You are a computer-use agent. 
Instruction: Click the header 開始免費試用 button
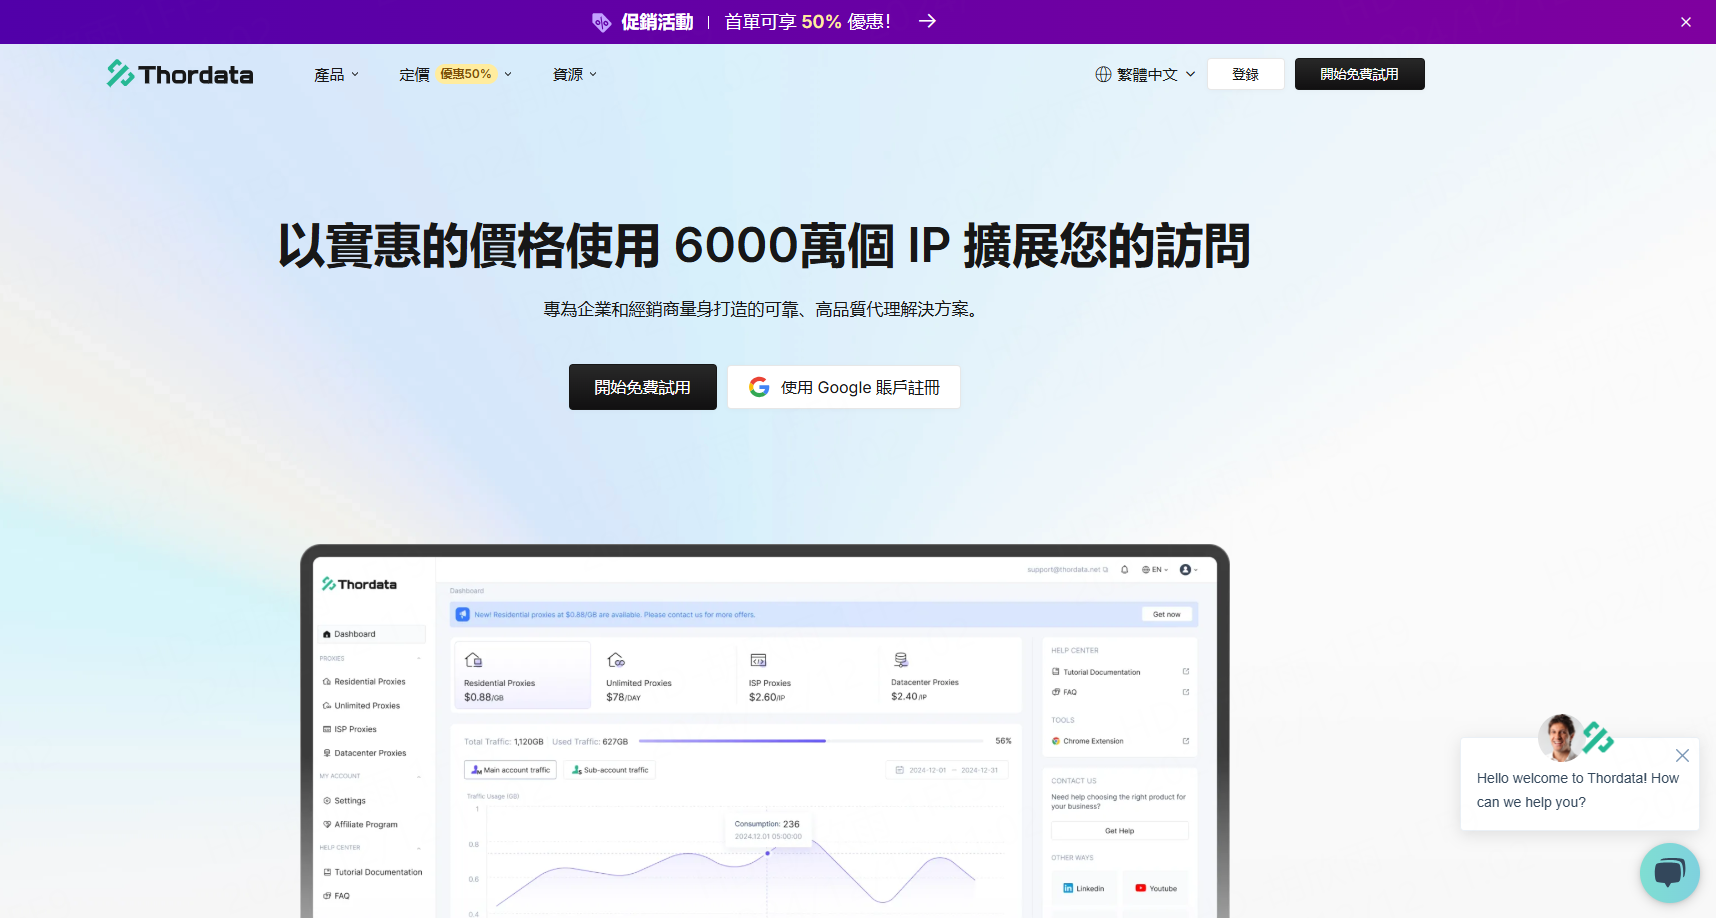click(1359, 74)
